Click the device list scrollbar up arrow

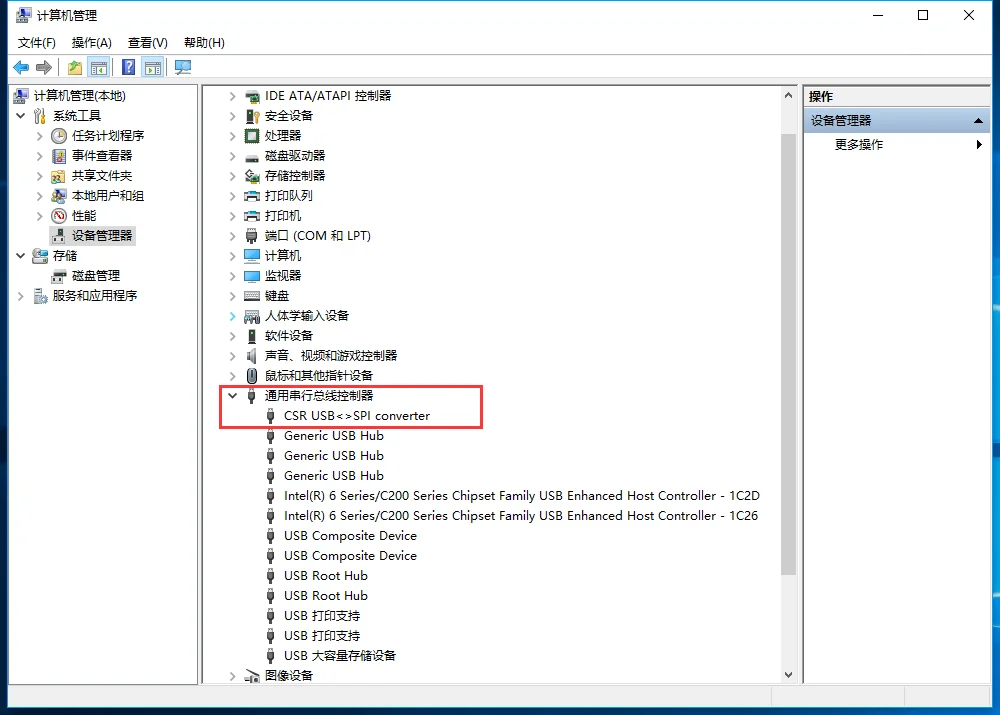pos(789,96)
